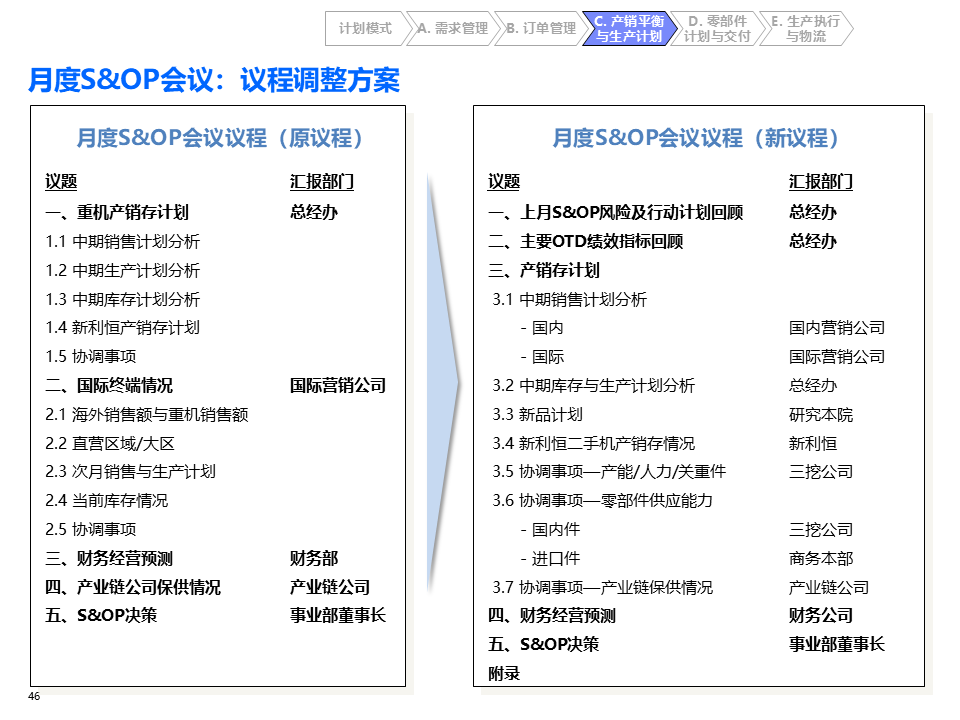Select 二、主要OTD绩效指标回顾
The width and height of the screenshot is (960, 720).
[585, 241]
